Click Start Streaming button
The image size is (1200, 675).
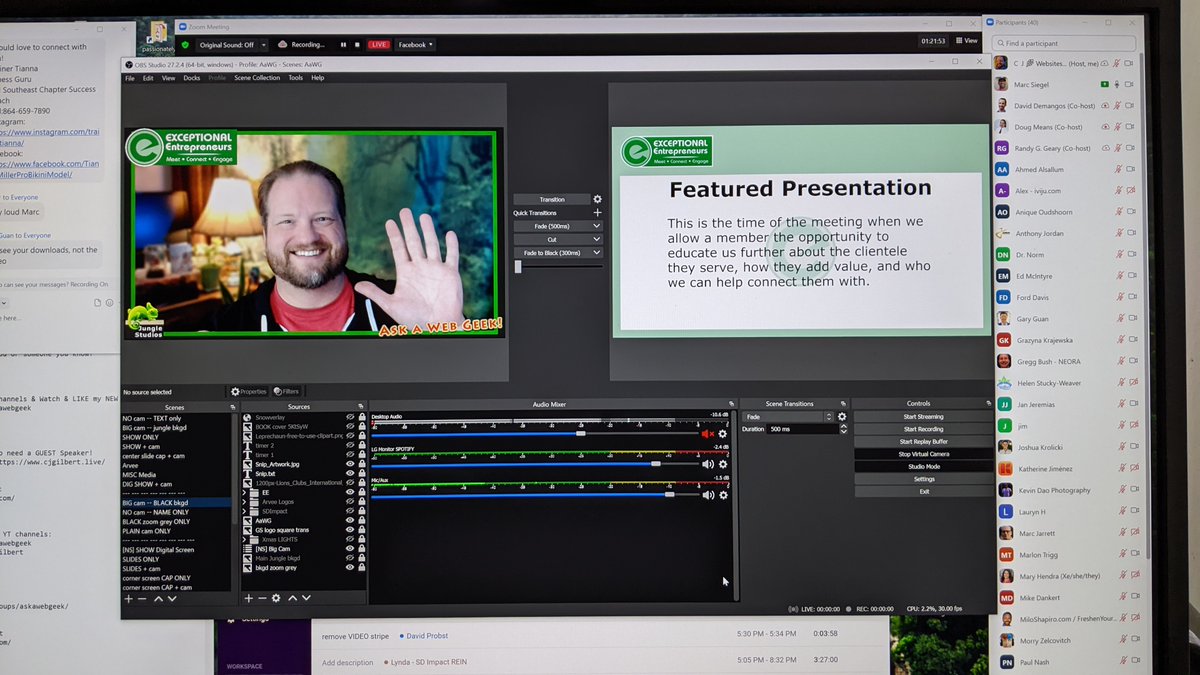(923, 416)
